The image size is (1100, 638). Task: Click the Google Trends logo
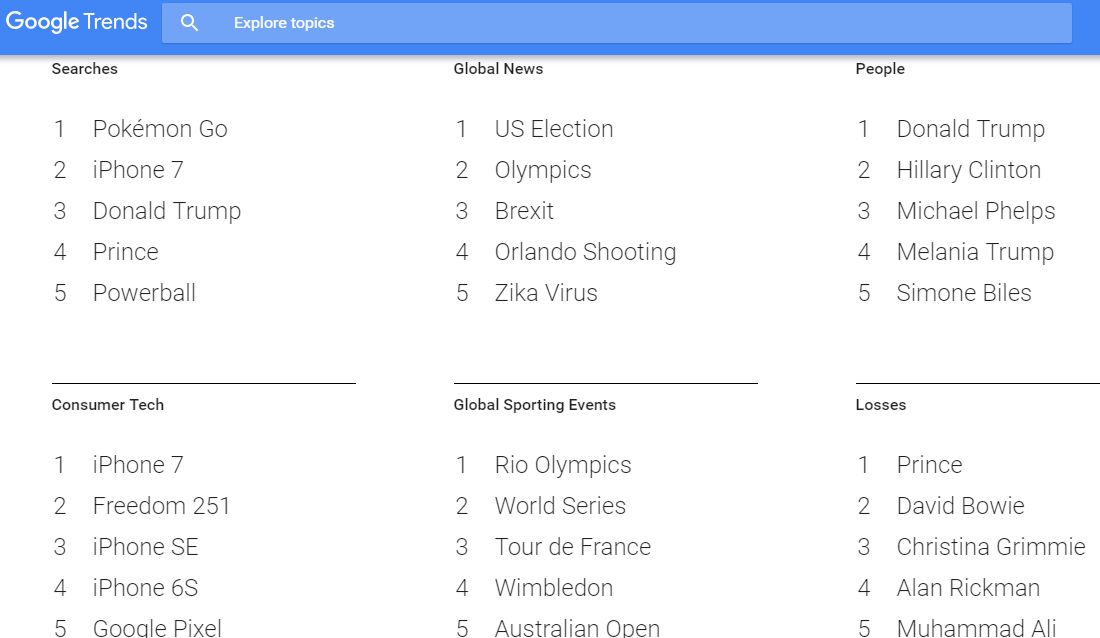click(x=77, y=22)
